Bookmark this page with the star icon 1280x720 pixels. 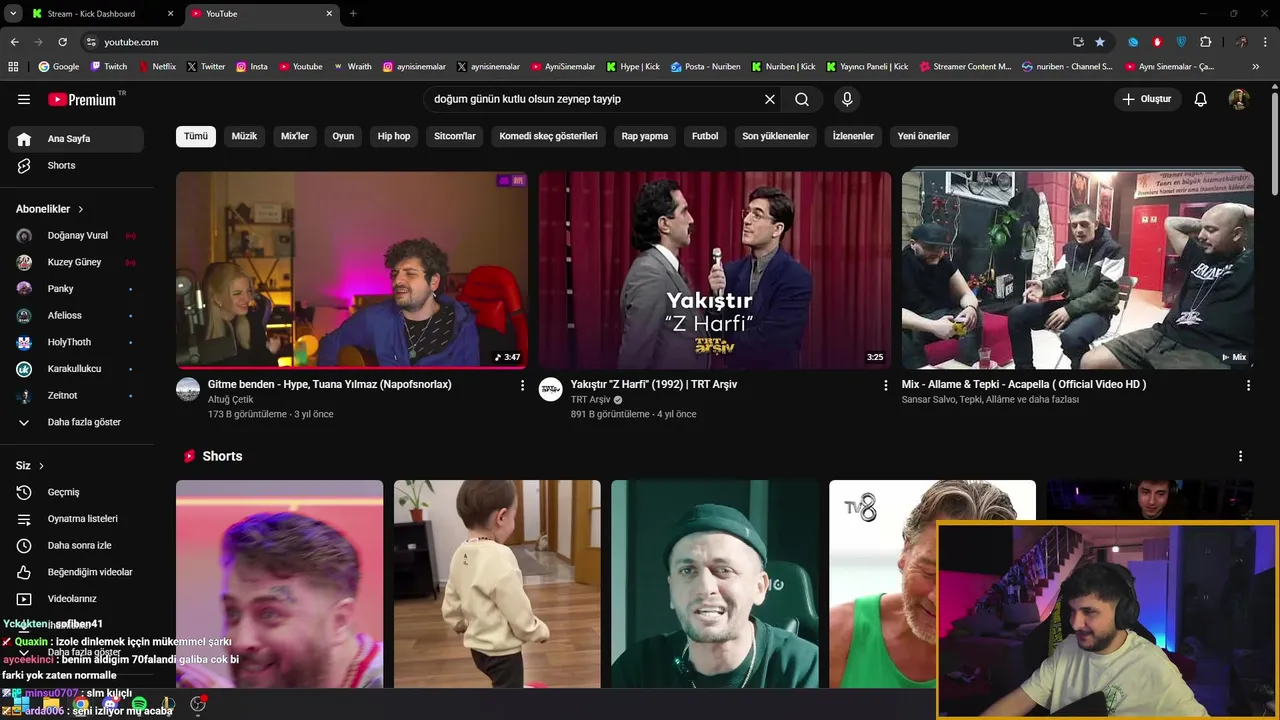click(x=1100, y=42)
